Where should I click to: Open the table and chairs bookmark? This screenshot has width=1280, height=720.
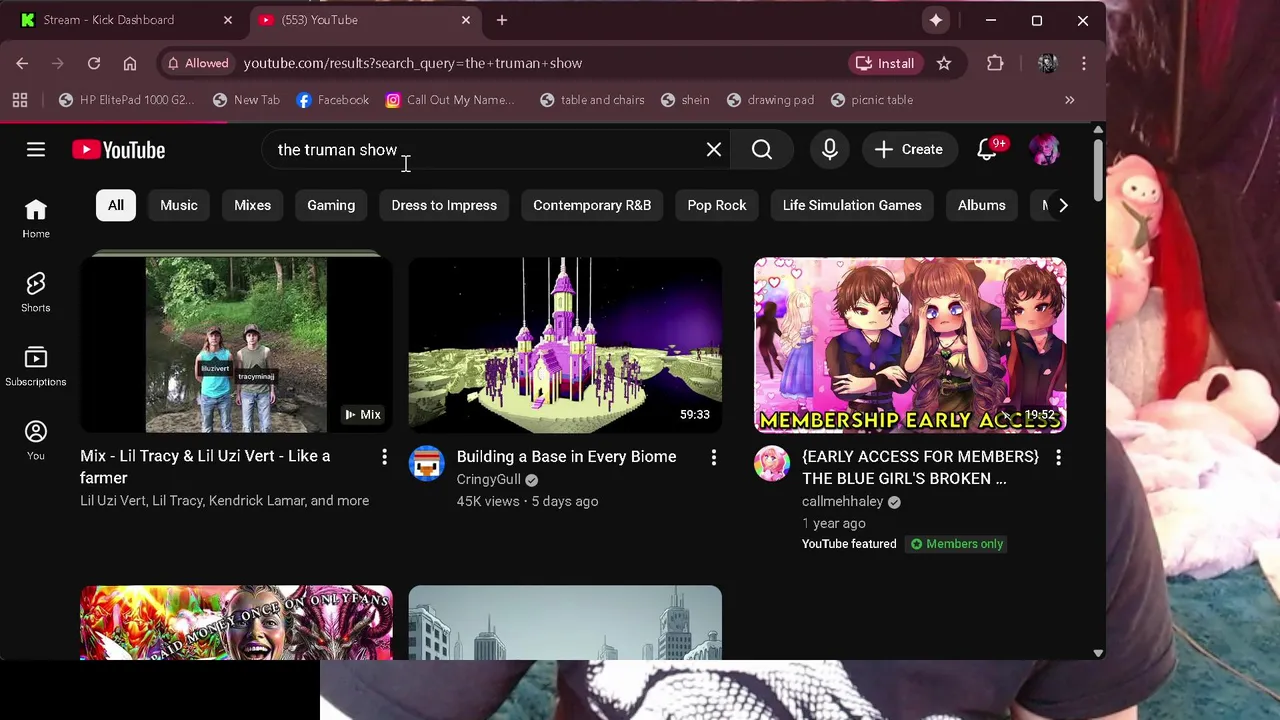point(592,100)
